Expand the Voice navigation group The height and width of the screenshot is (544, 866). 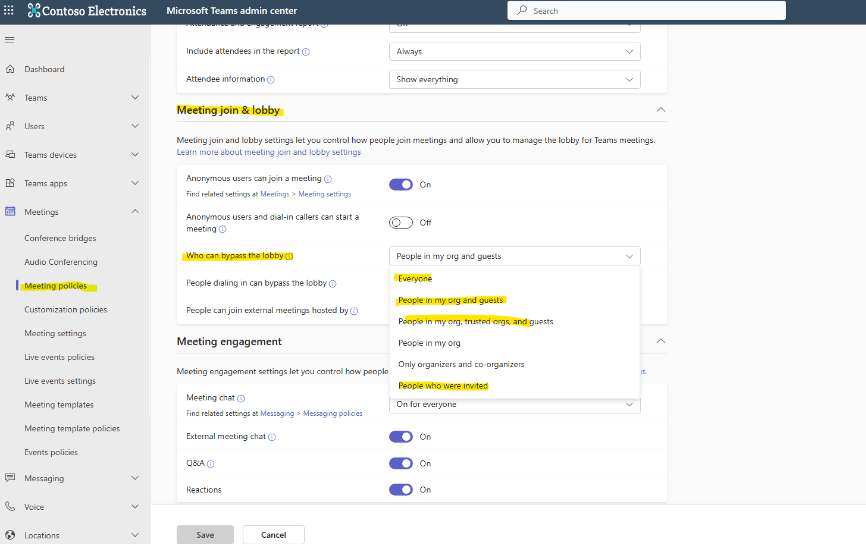pos(135,506)
